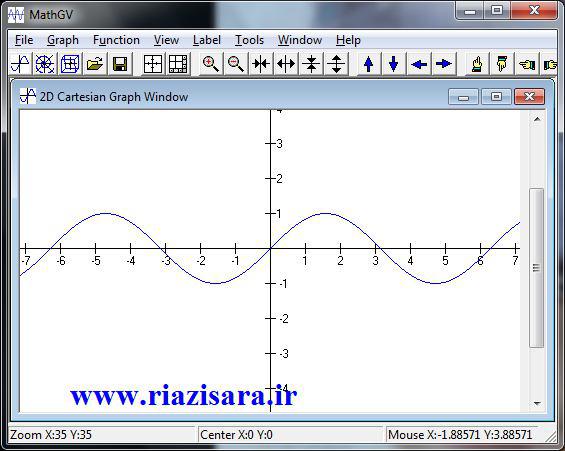Open the File menu
The height and width of the screenshot is (451, 565).
pyautogui.click(x=24, y=40)
